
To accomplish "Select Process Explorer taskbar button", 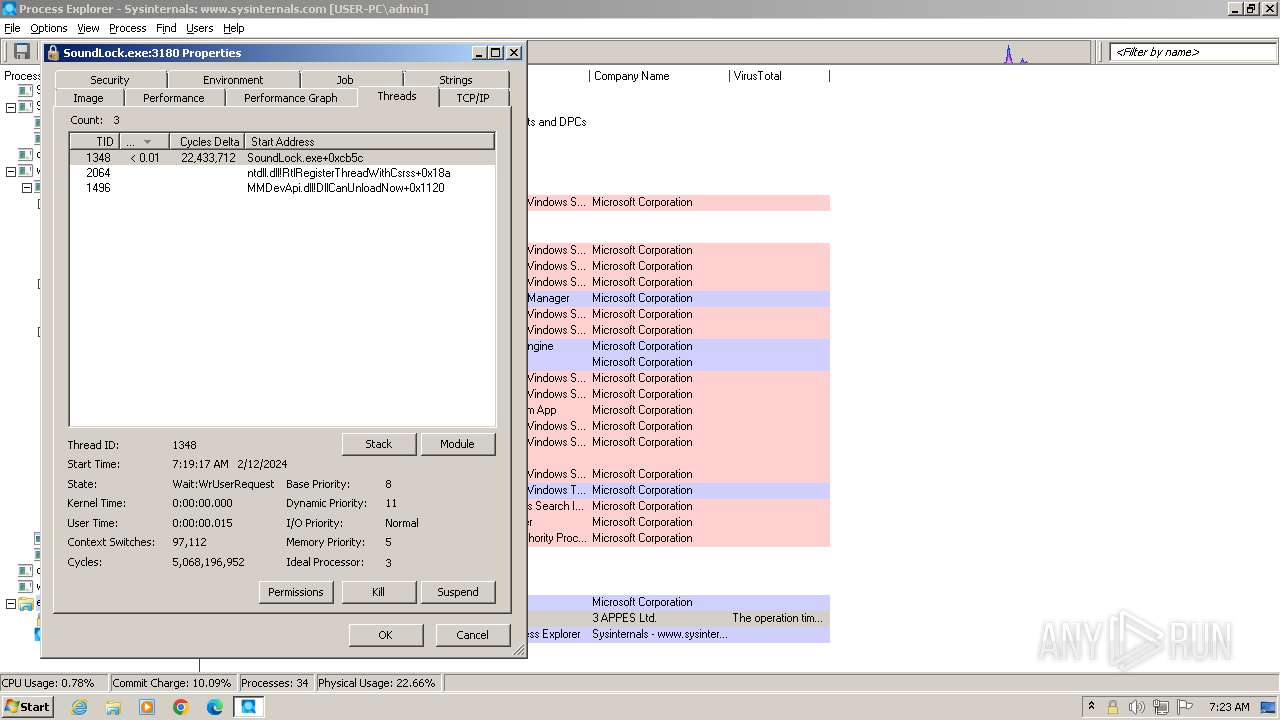I will [x=249, y=707].
